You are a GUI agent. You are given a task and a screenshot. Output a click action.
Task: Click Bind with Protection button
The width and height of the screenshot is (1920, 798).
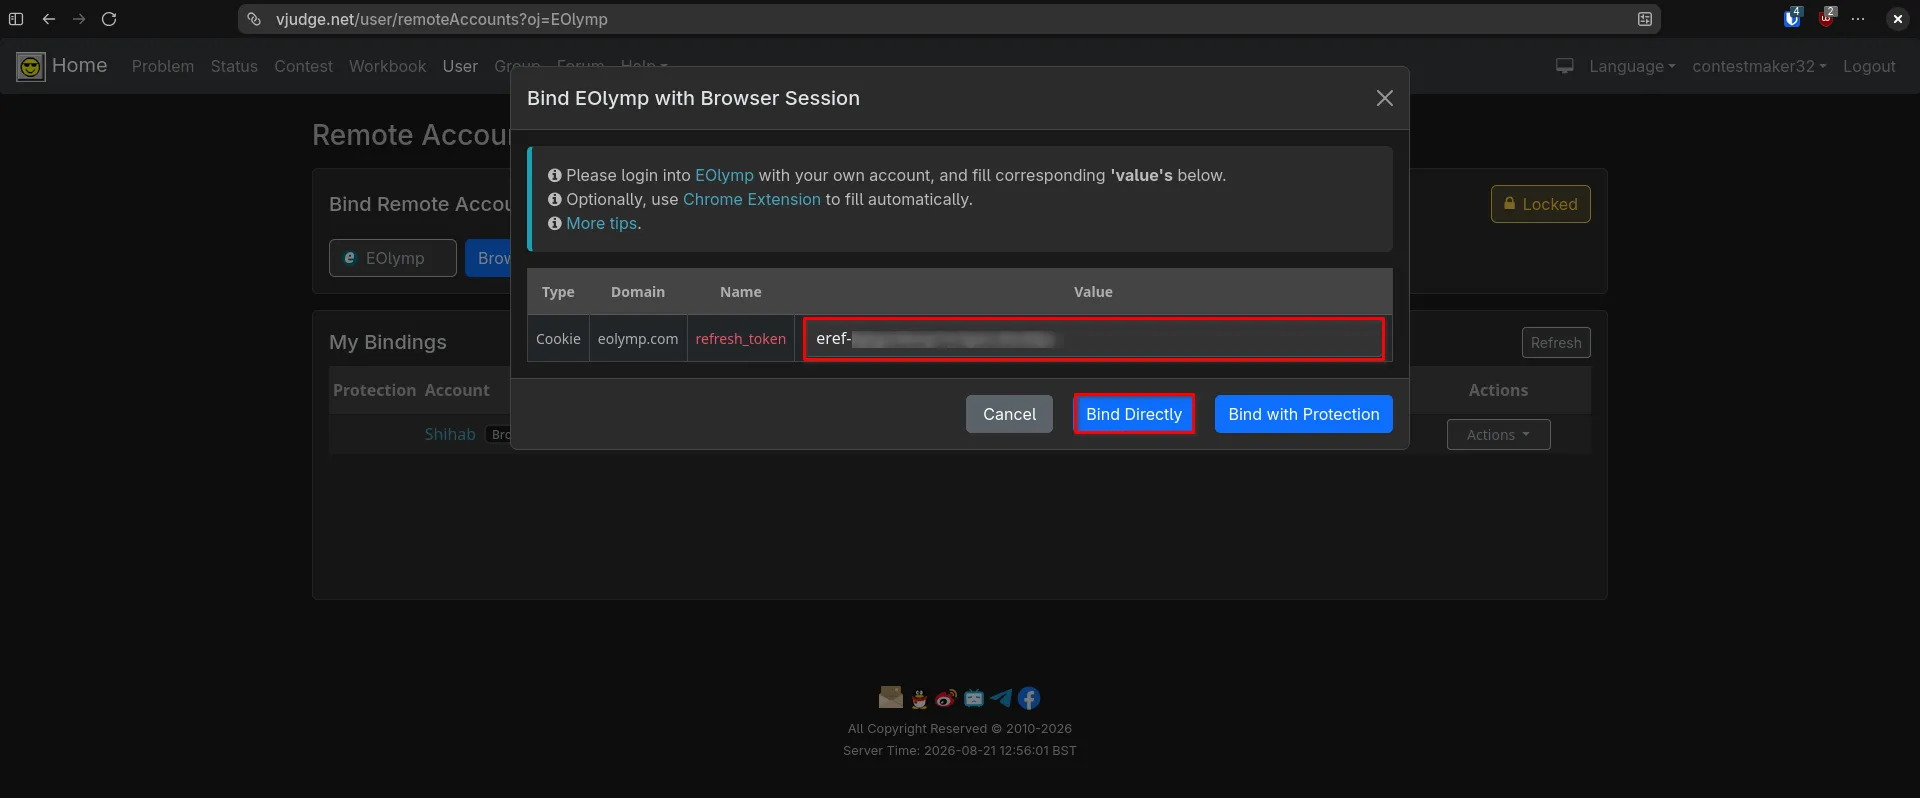click(x=1304, y=414)
